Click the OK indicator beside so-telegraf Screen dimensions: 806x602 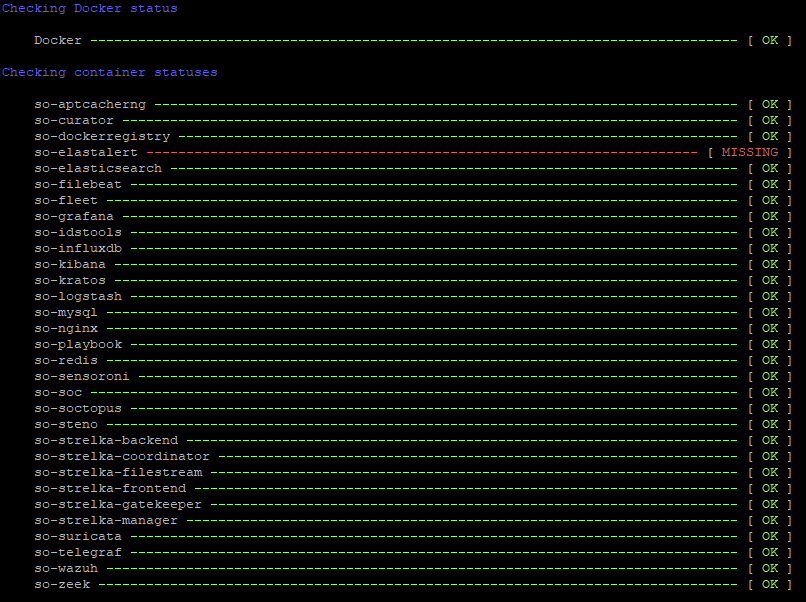pyautogui.click(x=769, y=552)
